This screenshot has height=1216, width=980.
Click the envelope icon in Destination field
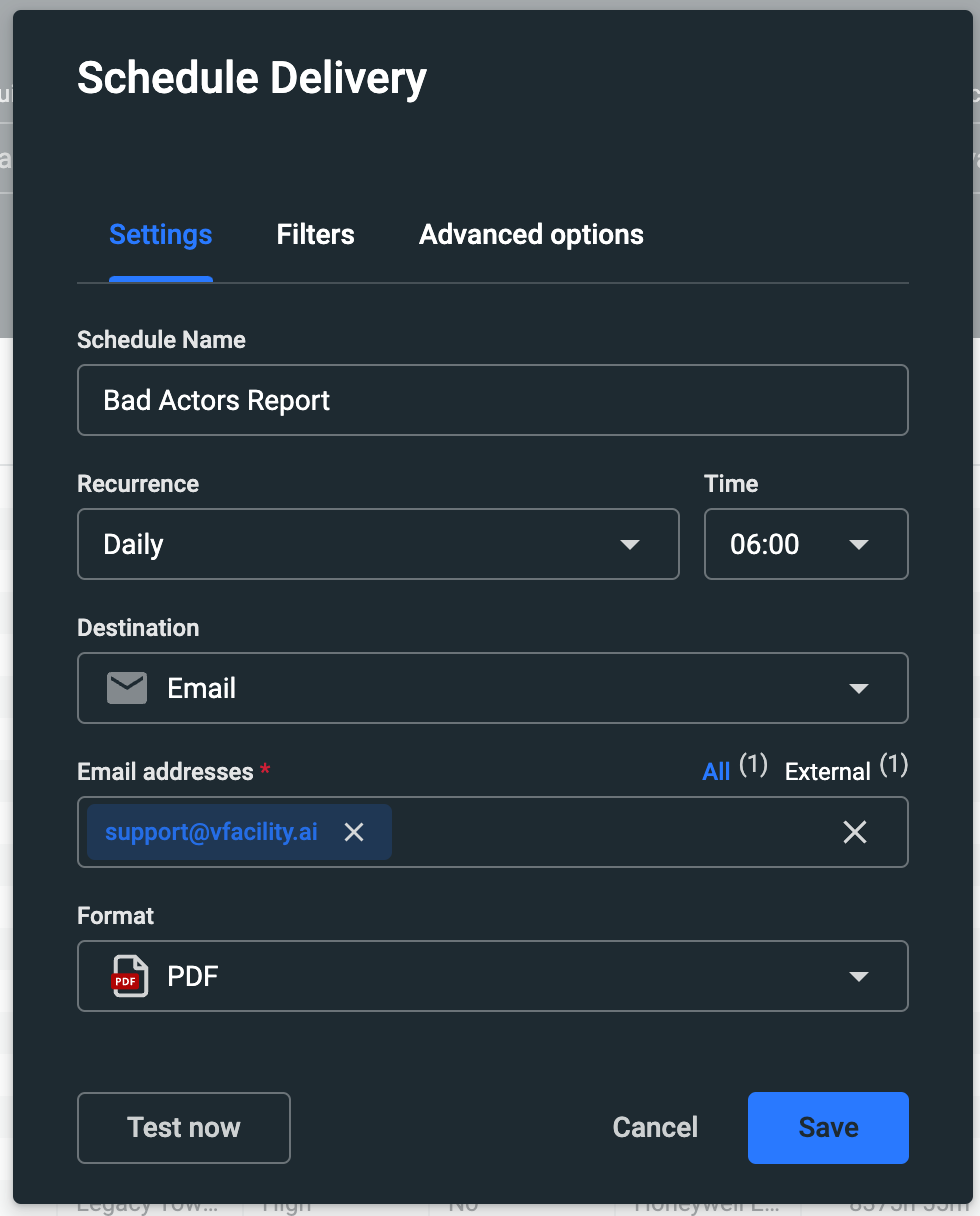pyautogui.click(x=127, y=688)
